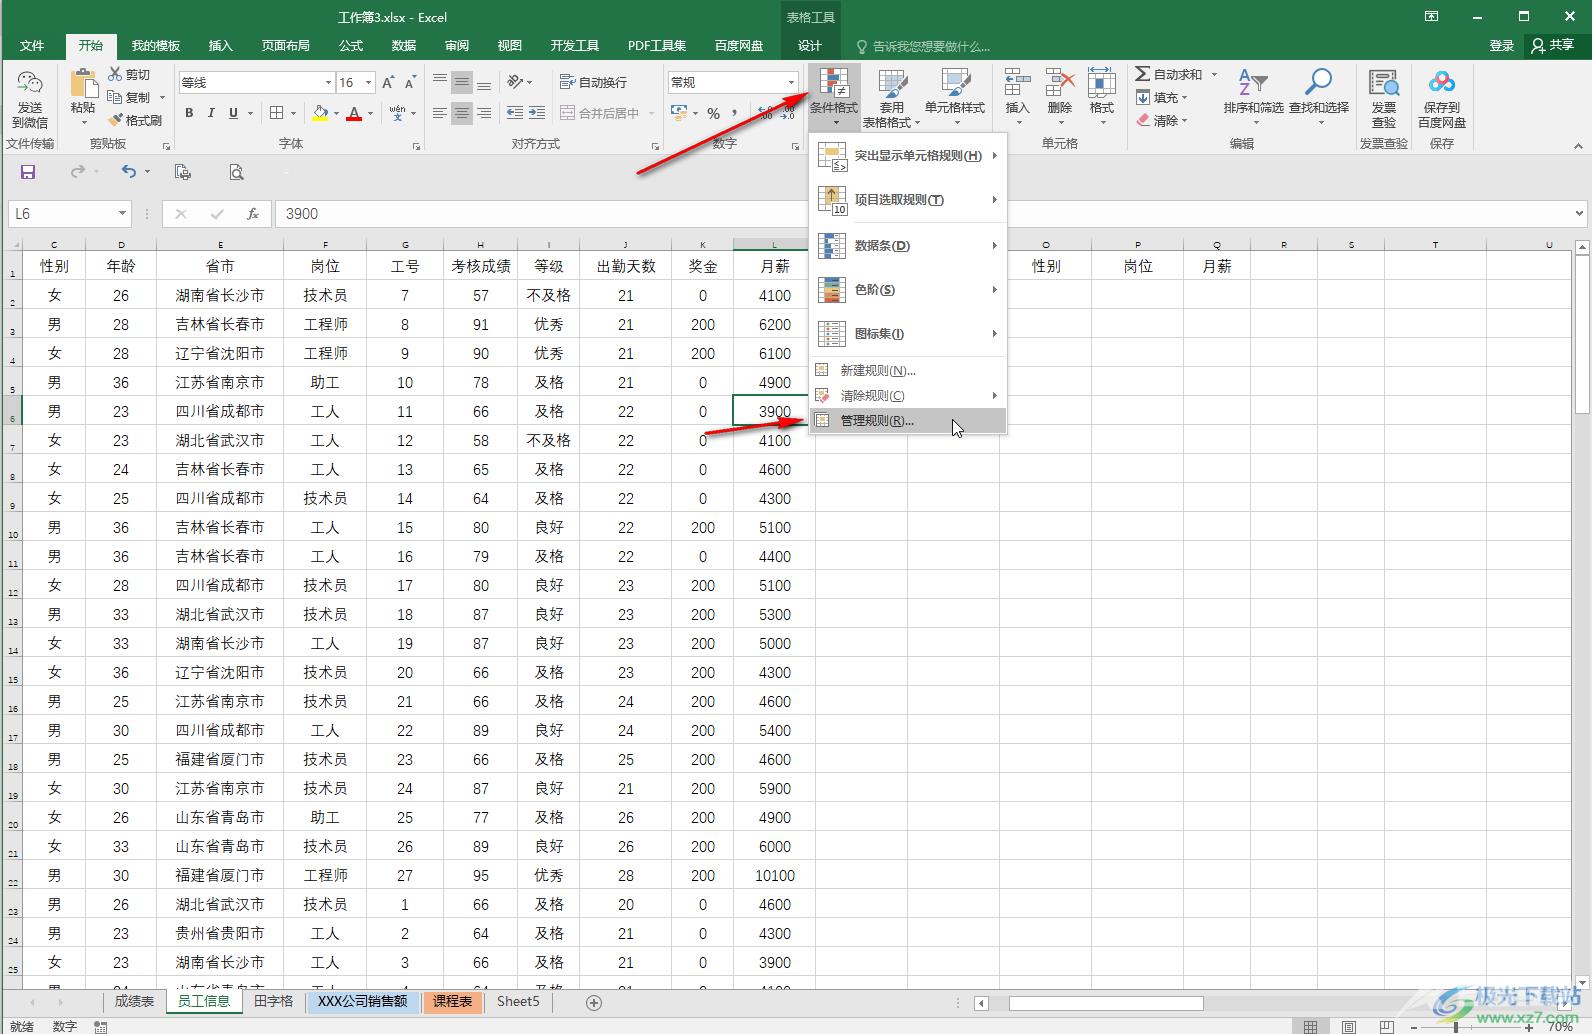Click the increase indent icon

point(537,113)
